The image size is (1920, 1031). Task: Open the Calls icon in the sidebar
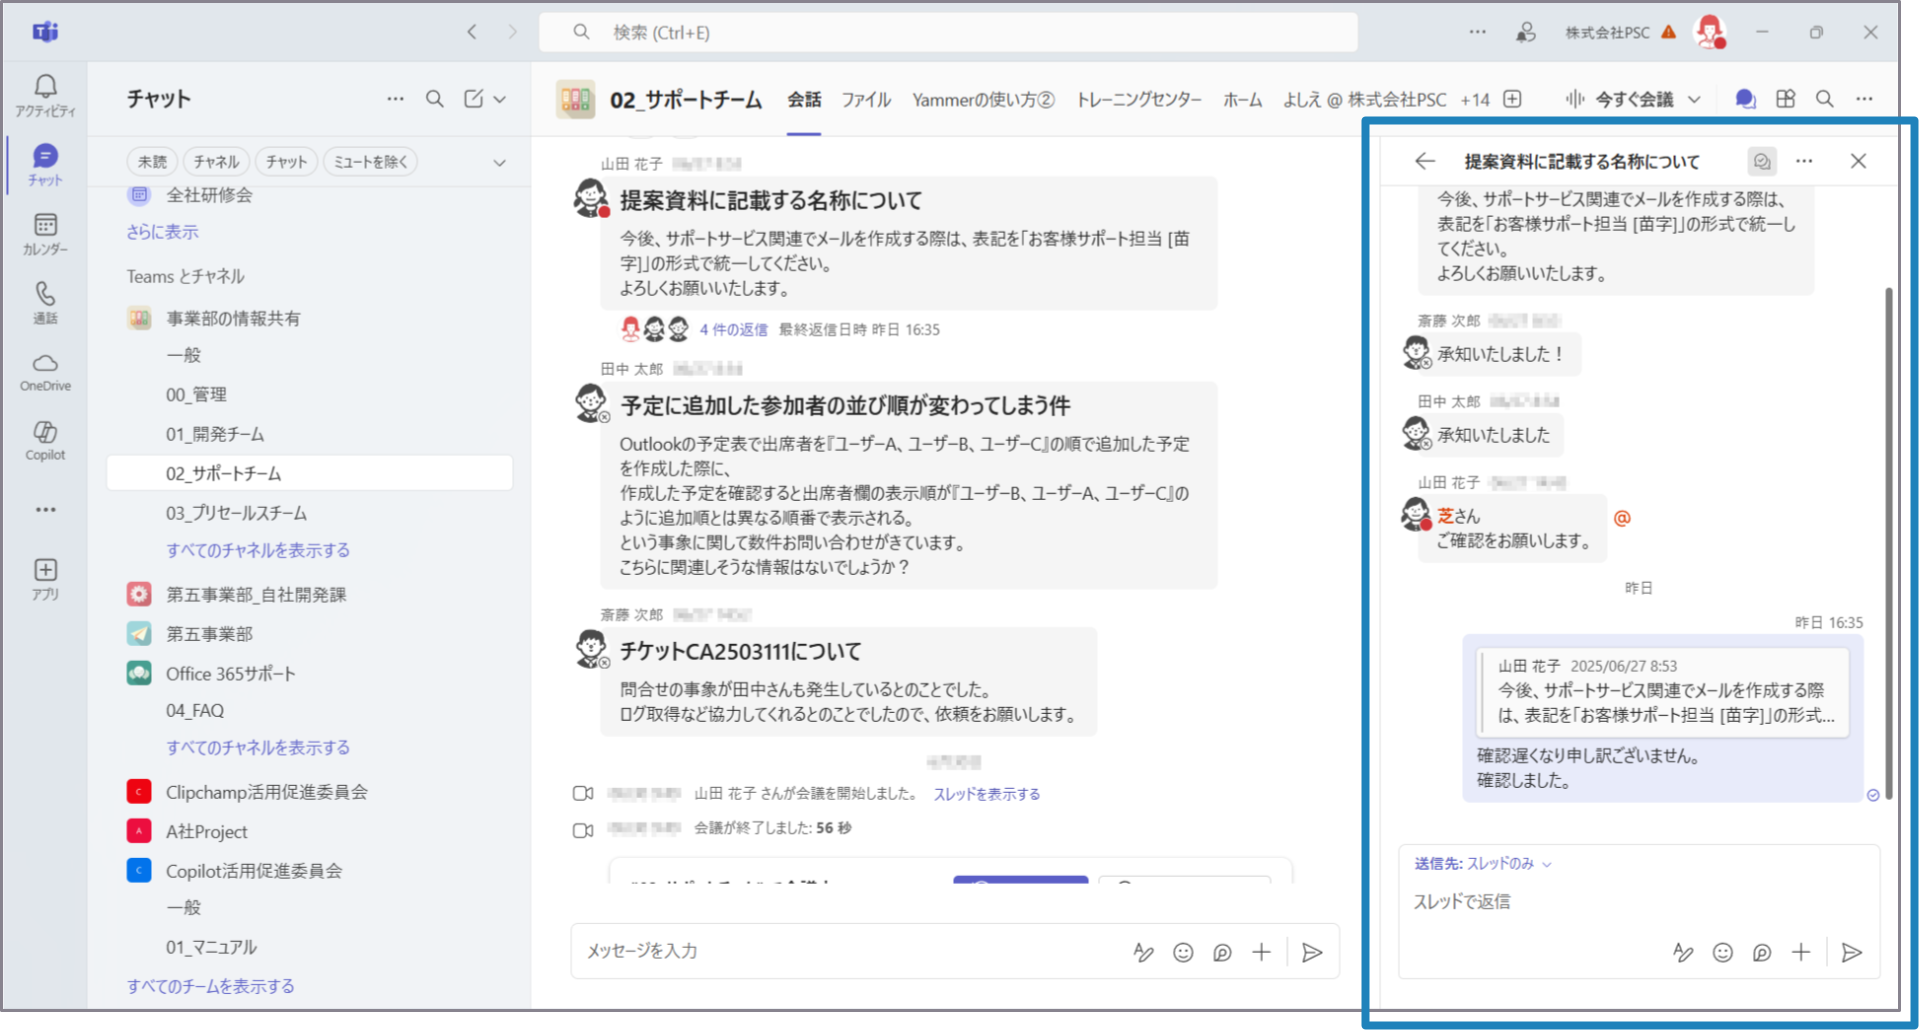click(45, 302)
